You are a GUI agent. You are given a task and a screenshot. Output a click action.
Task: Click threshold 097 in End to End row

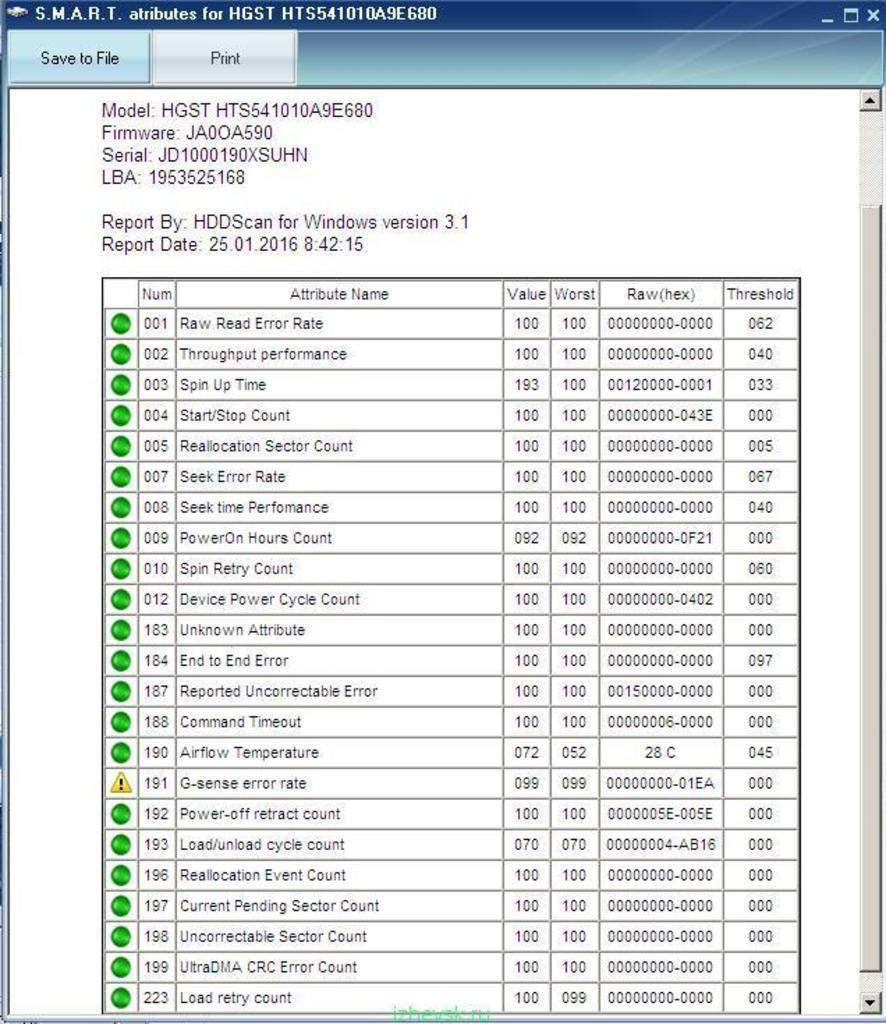pos(760,661)
